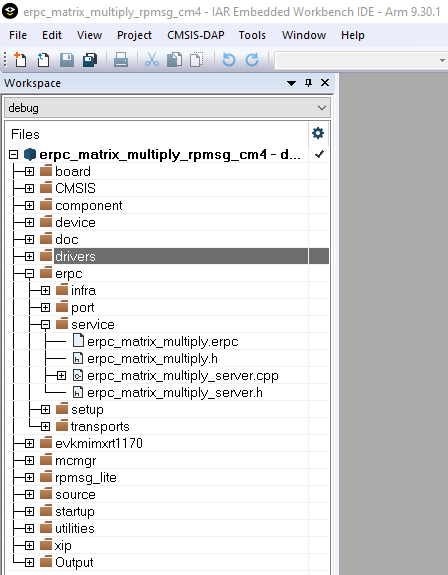The width and height of the screenshot is (448, 575).
Task: Click the Save toolbar icon
Action: 67,60
